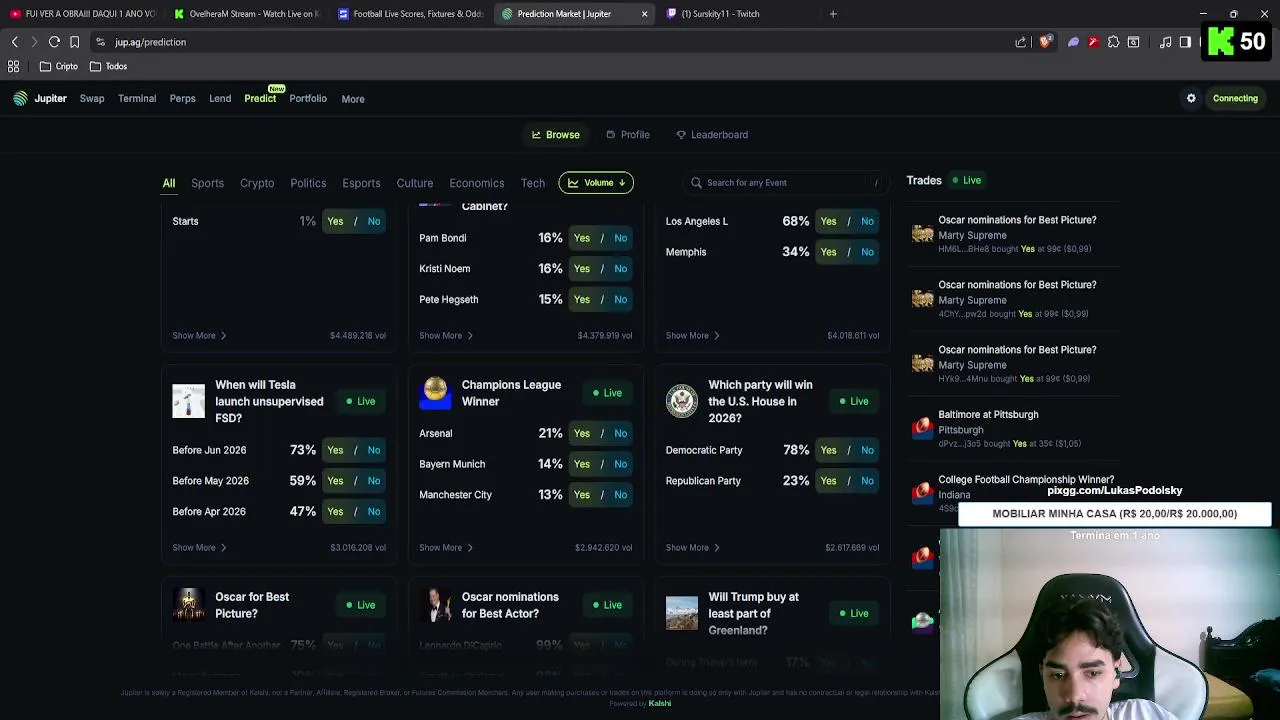Close the Prediction Market Jupiter tab

(x=644, y=14)
